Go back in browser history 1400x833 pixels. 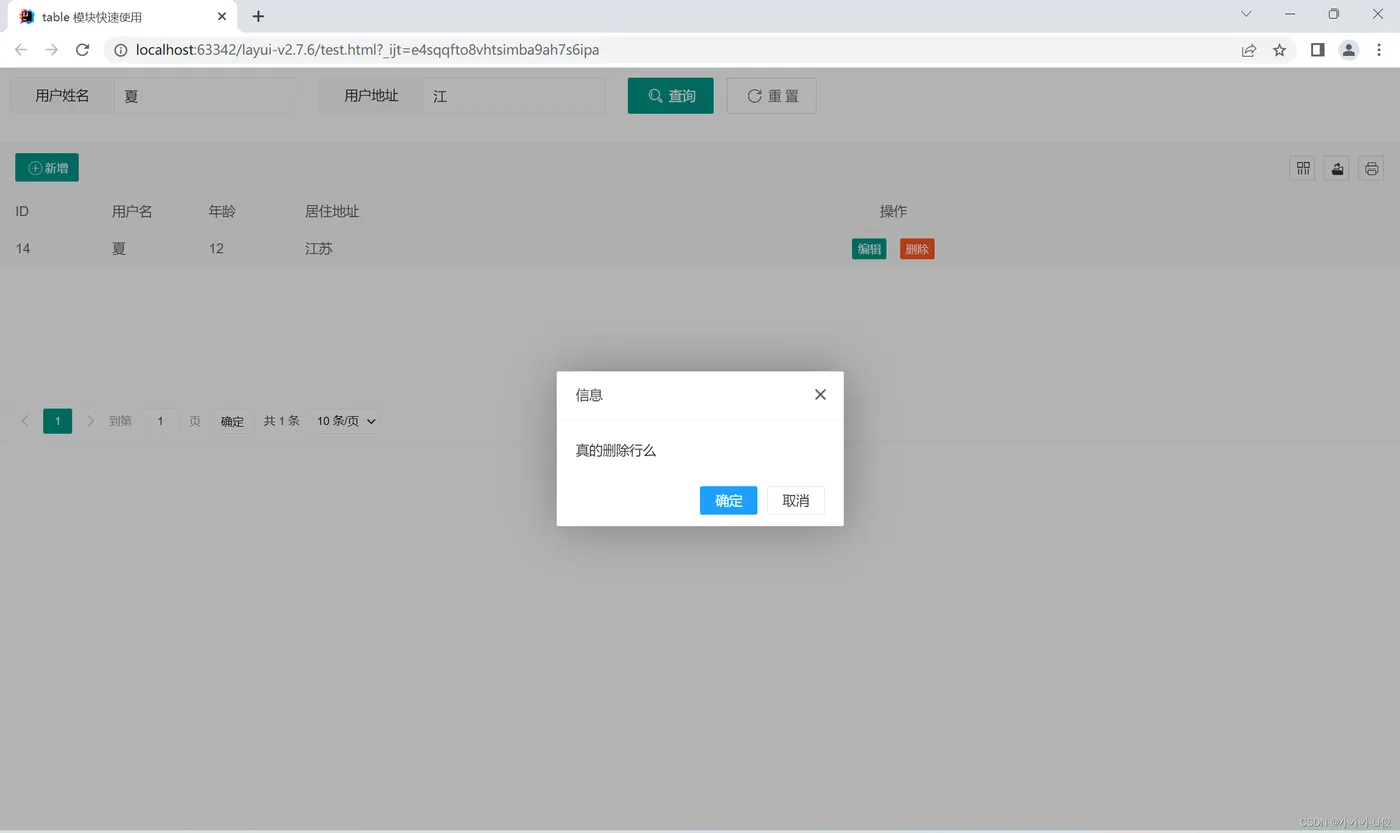tap(21, 50)
